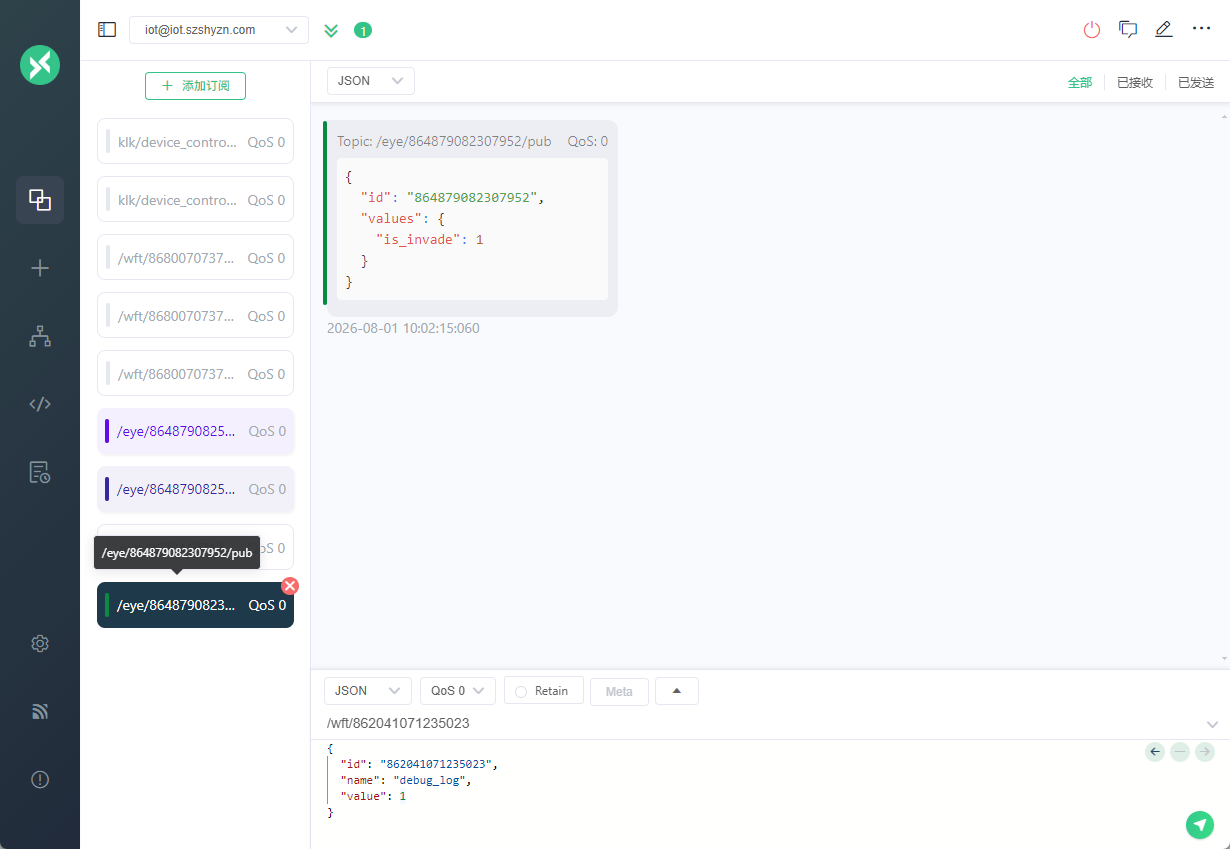The image size is (1230, 849).
Task: Open the Log page icon
Action: (40, 472)
